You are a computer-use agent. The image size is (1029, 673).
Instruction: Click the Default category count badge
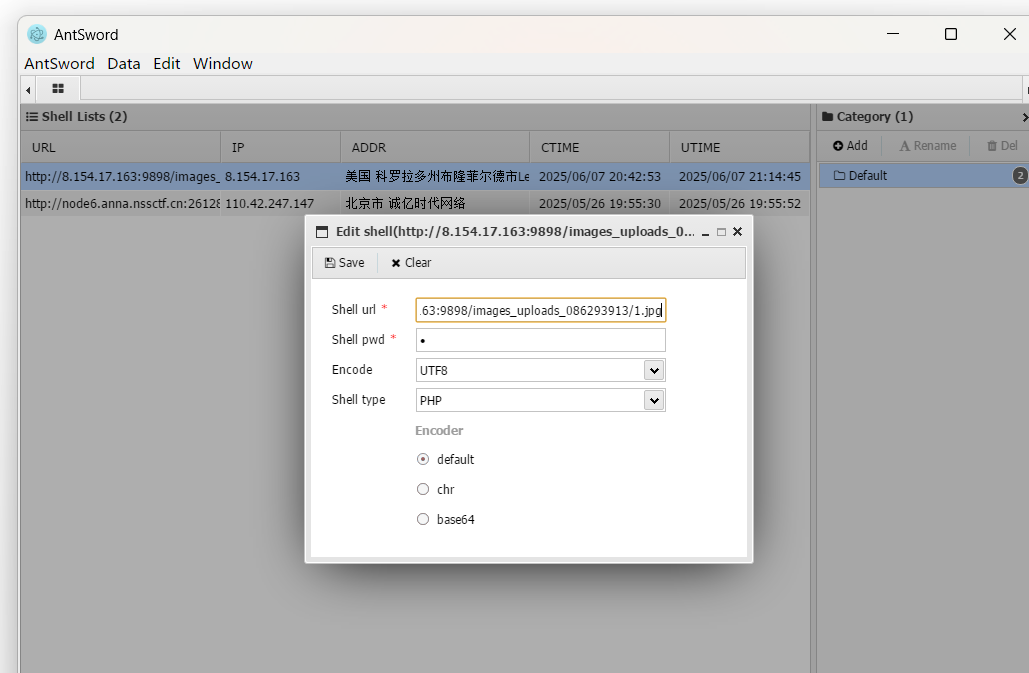[1020, 176]
